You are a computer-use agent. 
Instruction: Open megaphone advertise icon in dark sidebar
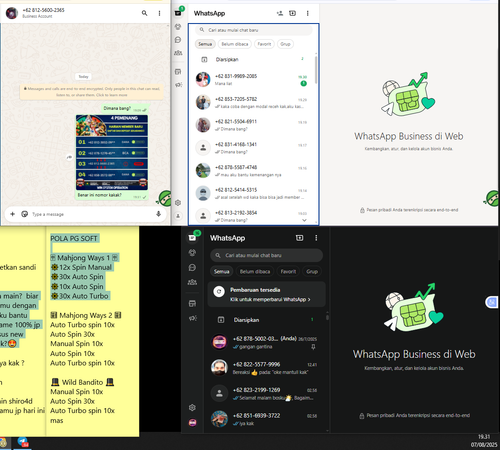tap(192, 318)
